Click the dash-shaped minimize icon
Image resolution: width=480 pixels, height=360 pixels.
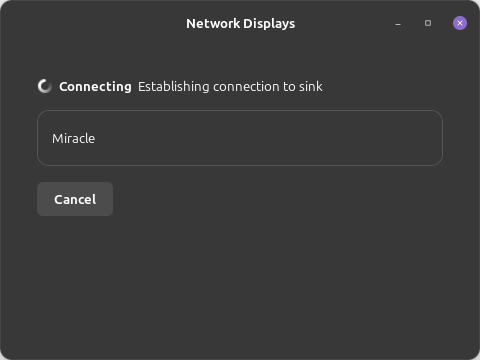(398, 24)
